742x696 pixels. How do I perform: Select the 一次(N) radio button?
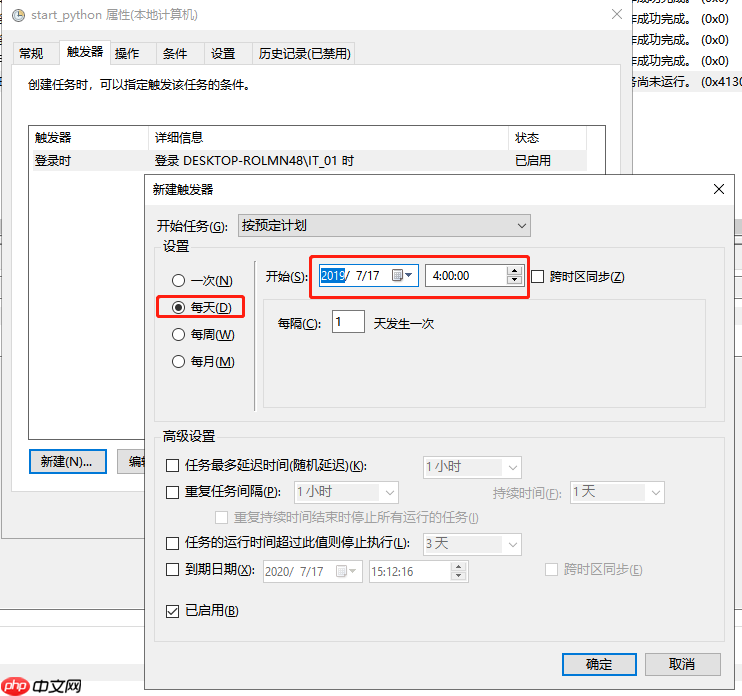(178, 281)
